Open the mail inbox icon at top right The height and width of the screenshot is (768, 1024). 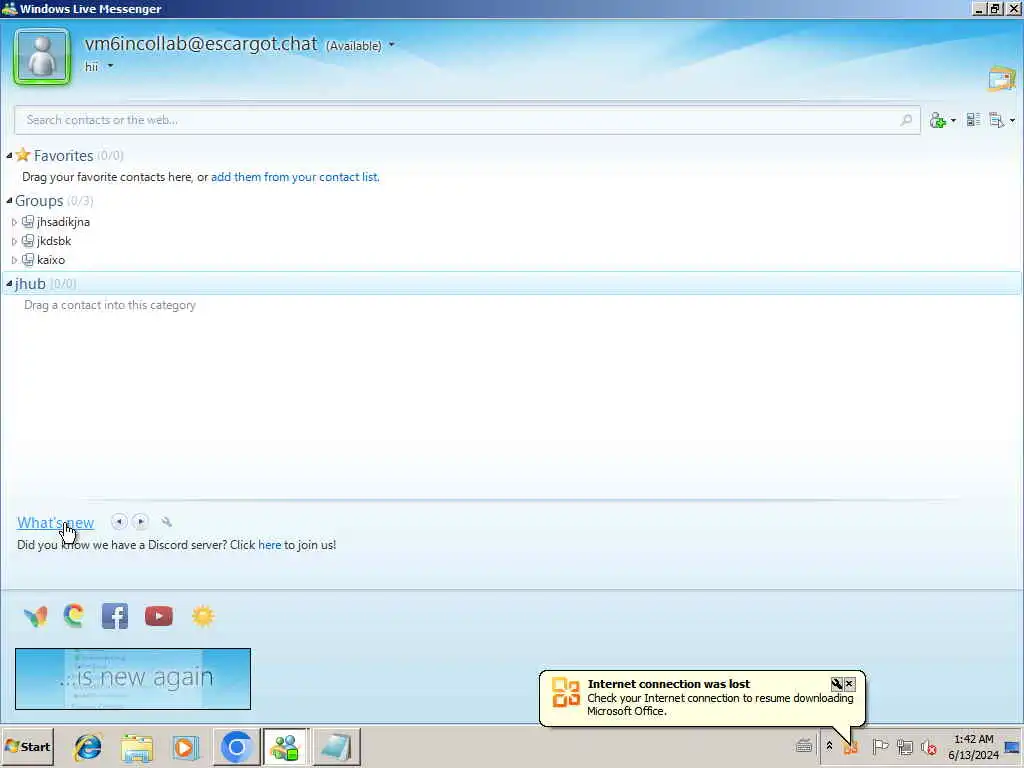click(x=1002, y=79)
